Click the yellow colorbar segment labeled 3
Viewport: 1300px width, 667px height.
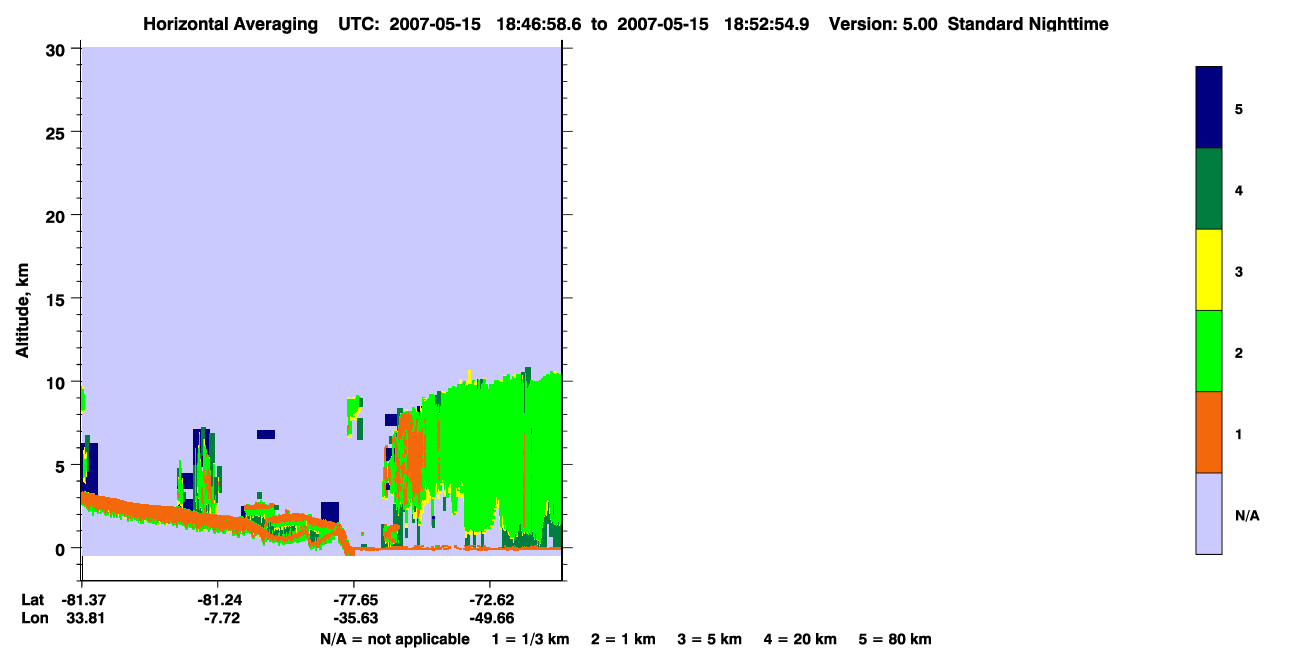point(1209,270)
